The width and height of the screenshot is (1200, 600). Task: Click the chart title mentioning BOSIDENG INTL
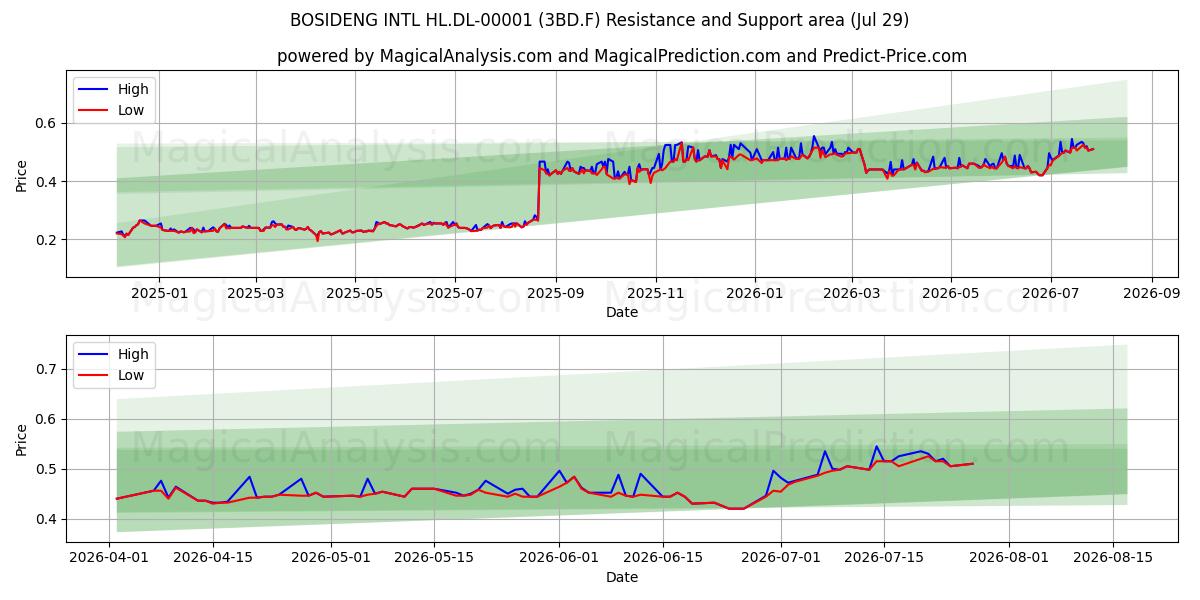(600, 20)
